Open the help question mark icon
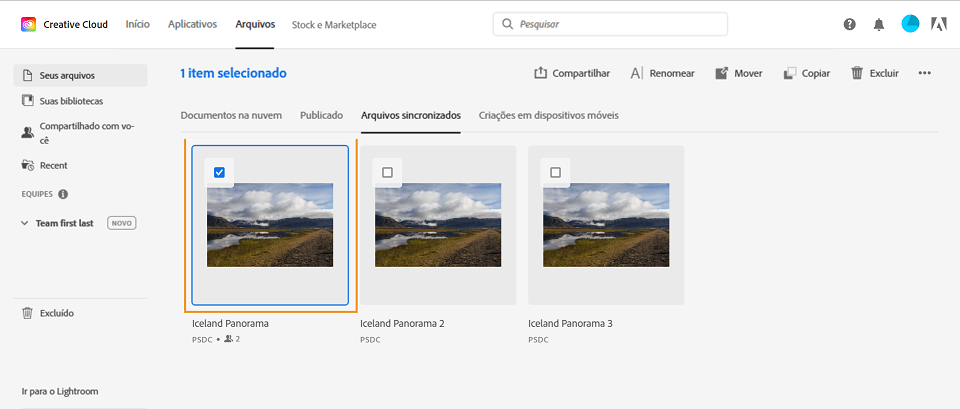 click(x=850, y=24)
